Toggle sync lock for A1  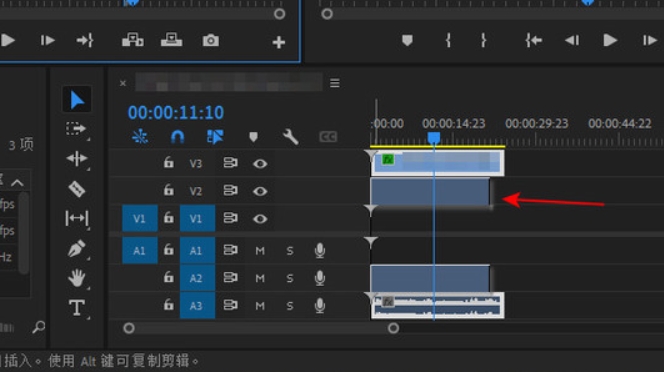pyautogui.click(x=230, y=250)
